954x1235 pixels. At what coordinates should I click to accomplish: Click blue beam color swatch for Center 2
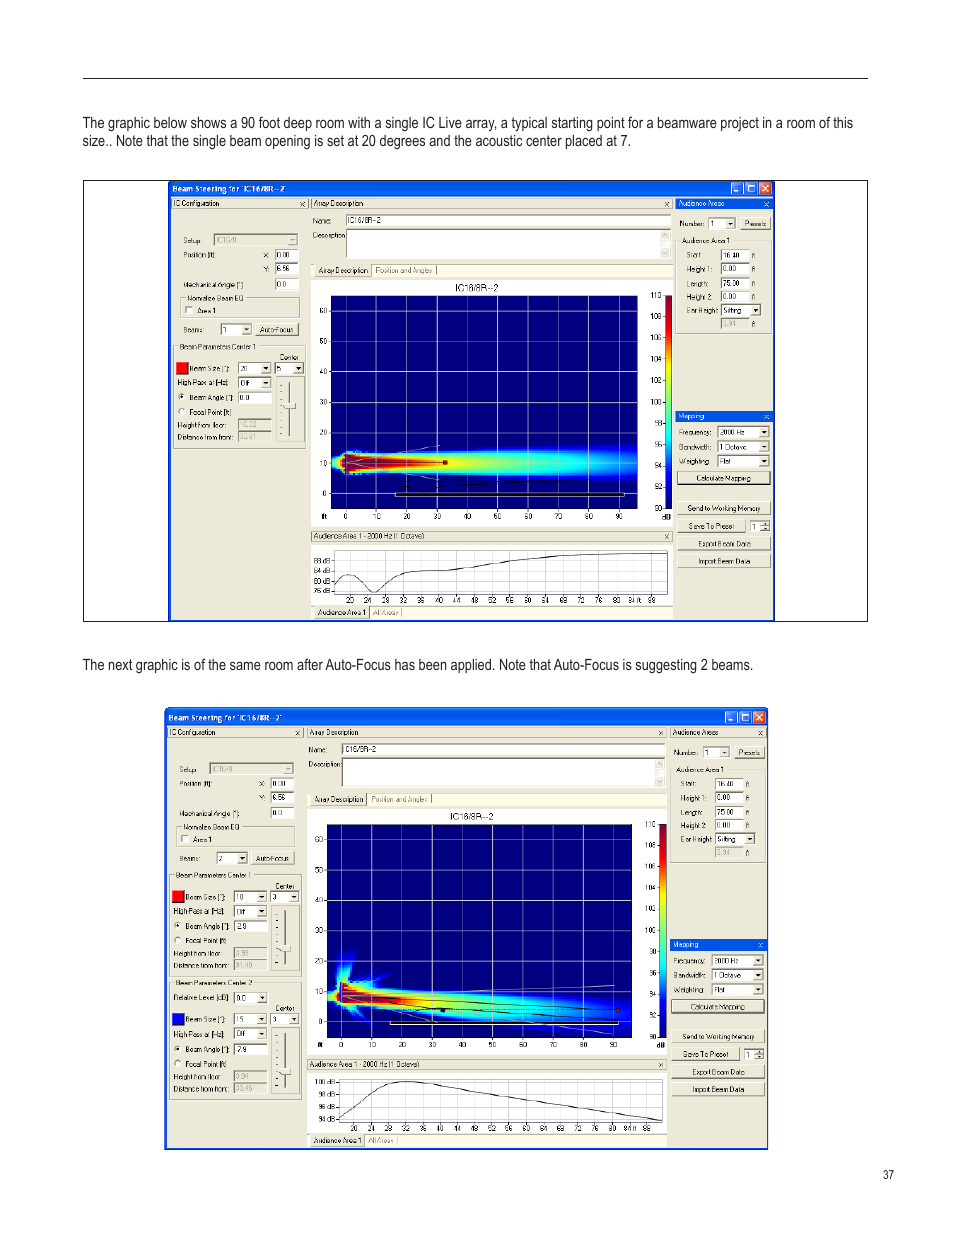coord(178,1020)
